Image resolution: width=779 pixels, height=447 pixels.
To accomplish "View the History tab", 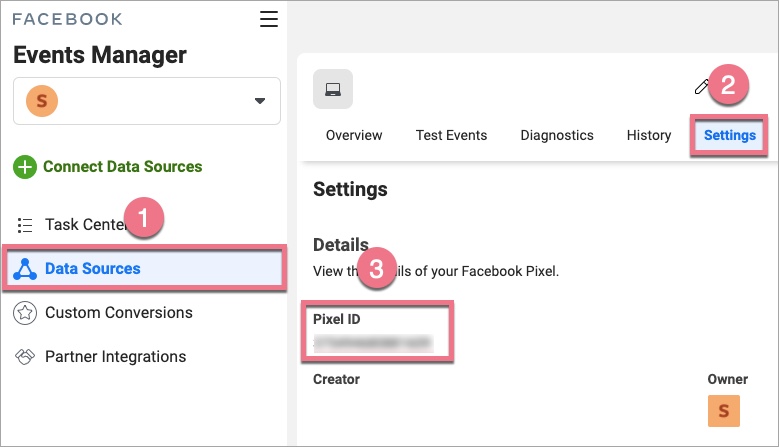I will (x=649, y=135).
